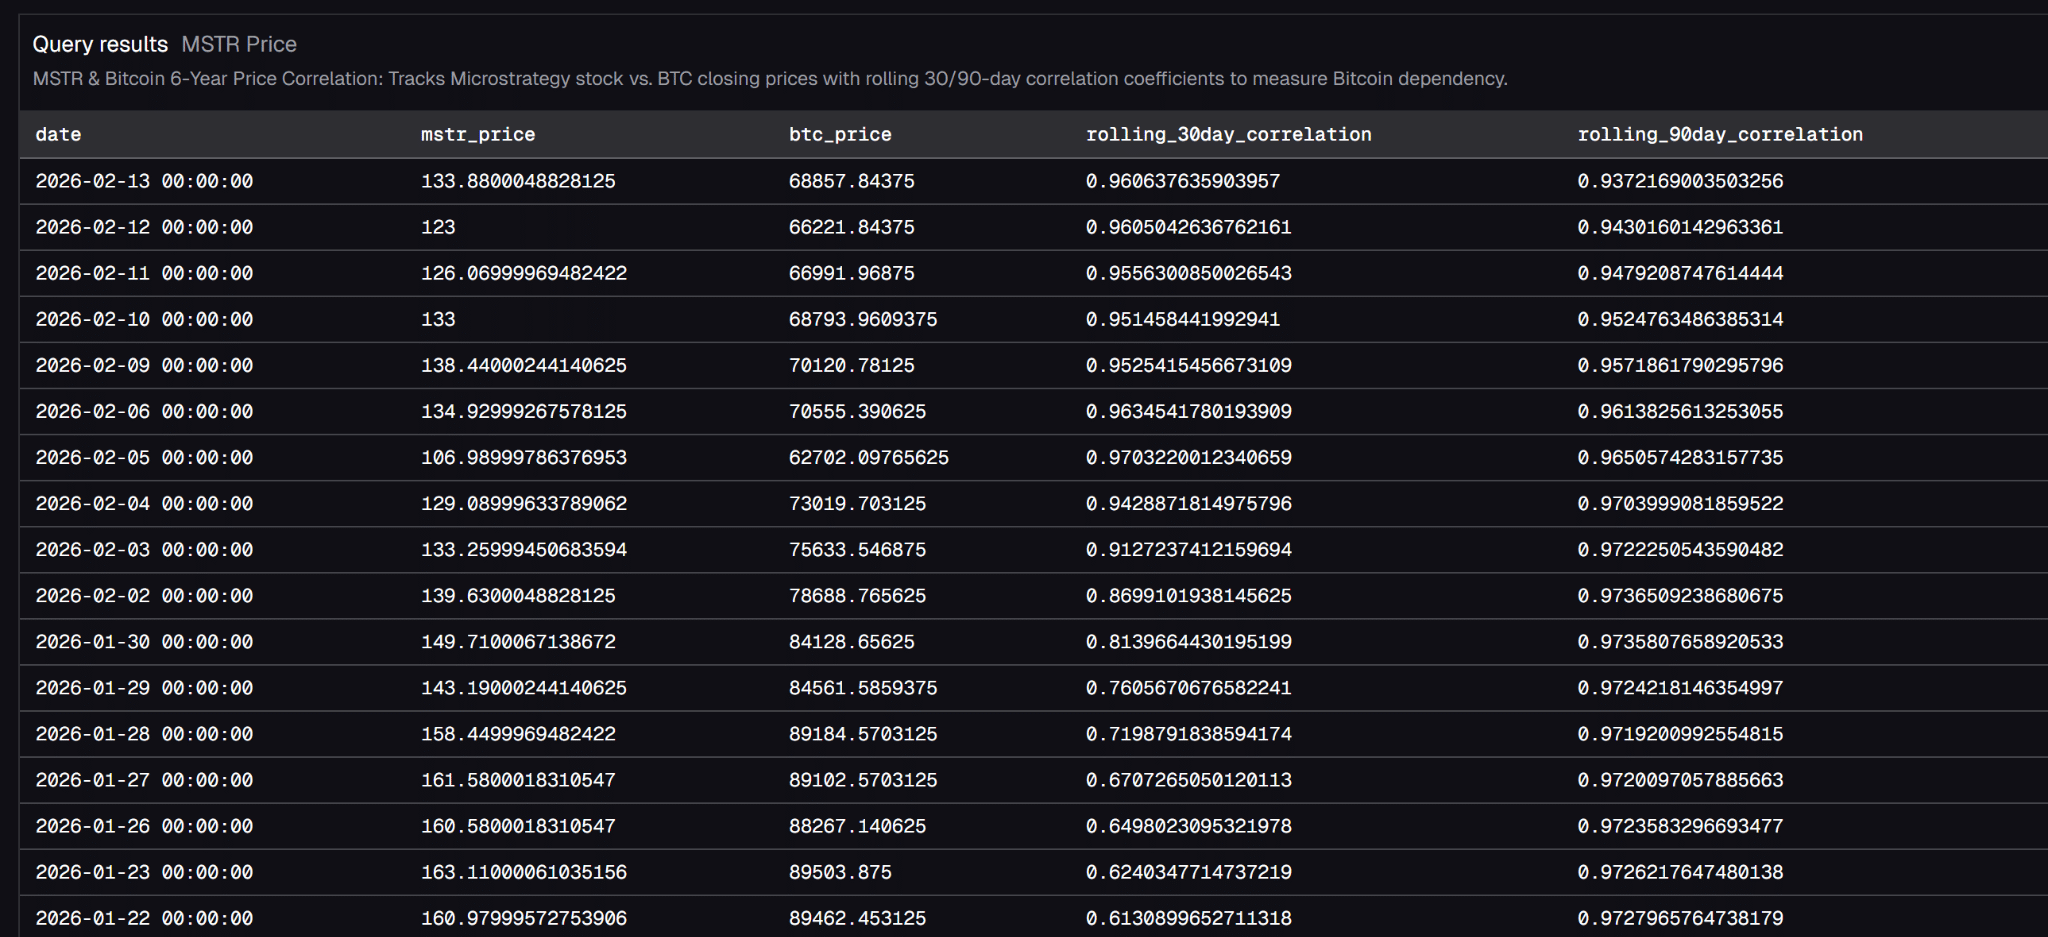
Task: Click date cell 2026-02-05 00:00:00
Action: [144, 457]
